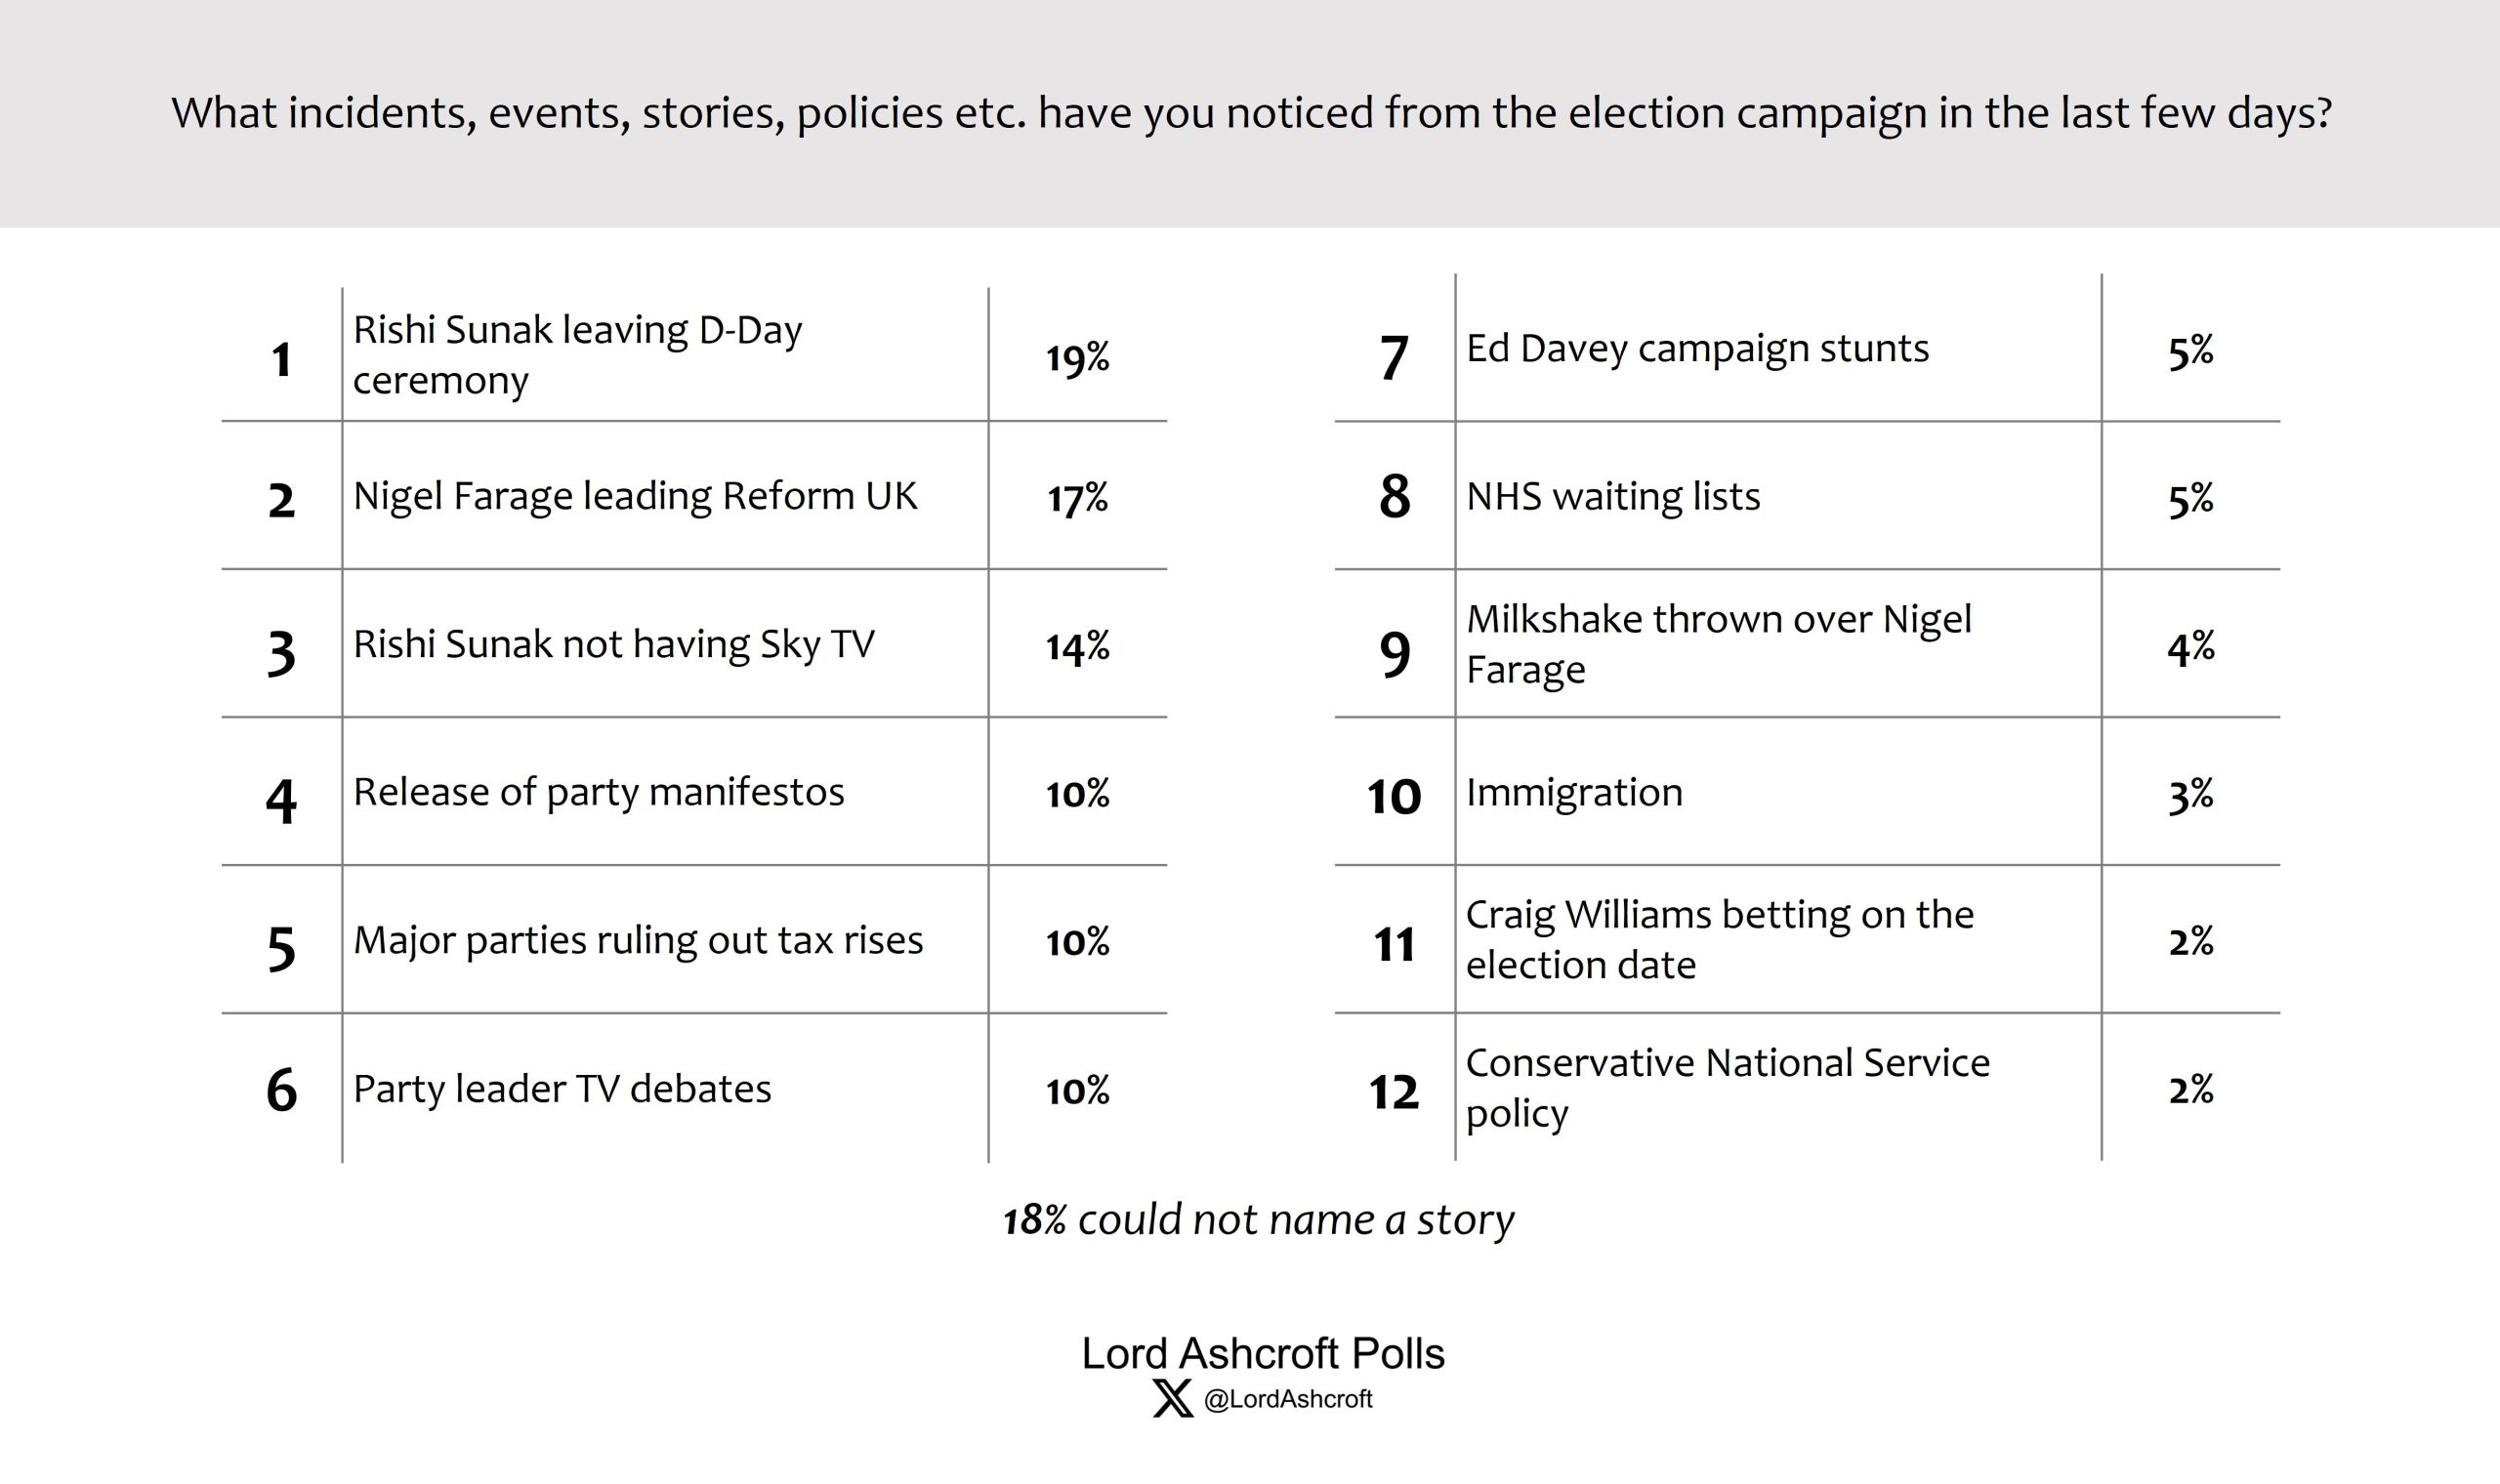Click the rank number 12
2500x1484 pixels.
coord(1394,1092)
